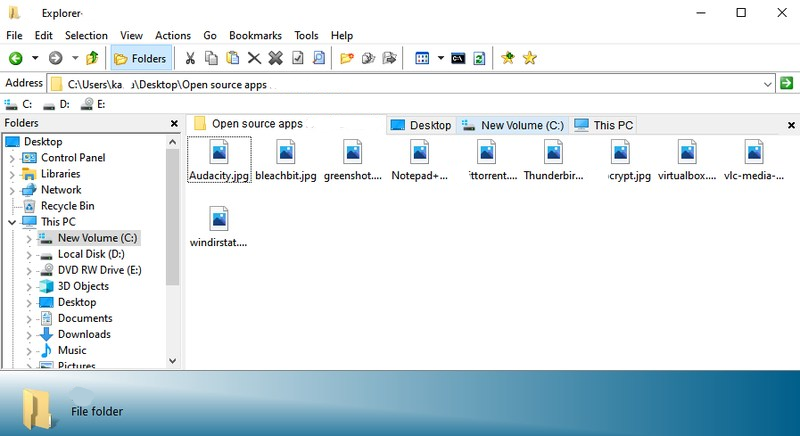
Task: Click the New Folder toolbar icon
Action: pyautogui.click(x=347, y=58)
